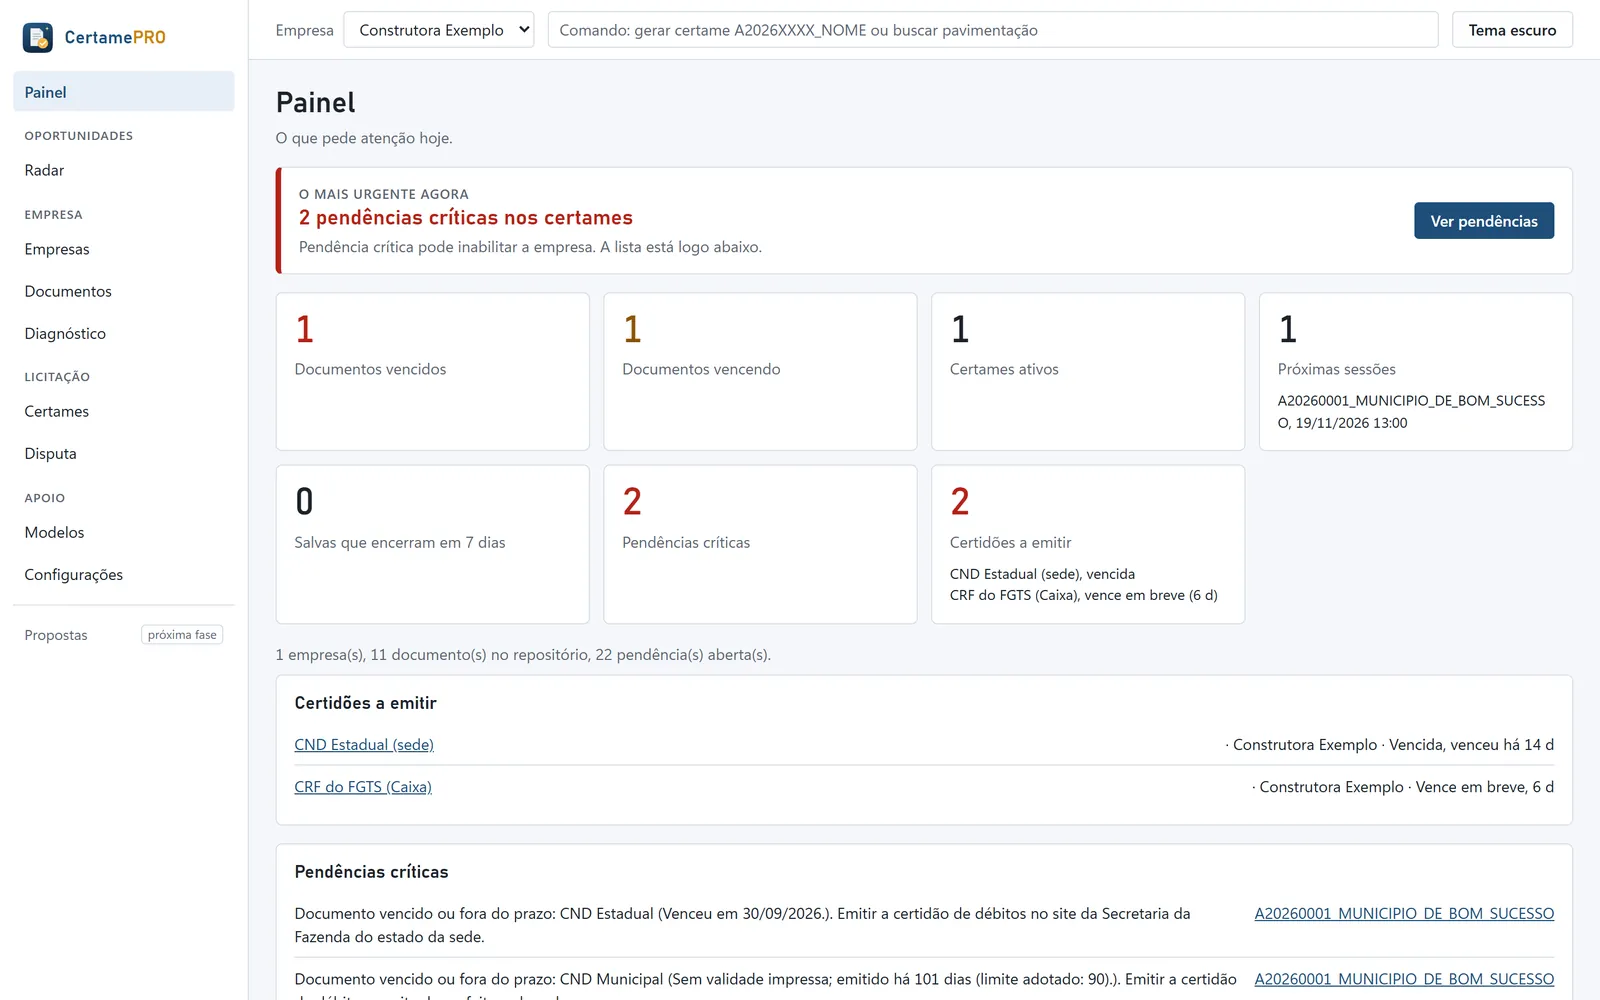Image resolution: width=1600 pixels, height=1000 pixels.
Task: Open Empresas sidebar item
Action: point(124,249)
